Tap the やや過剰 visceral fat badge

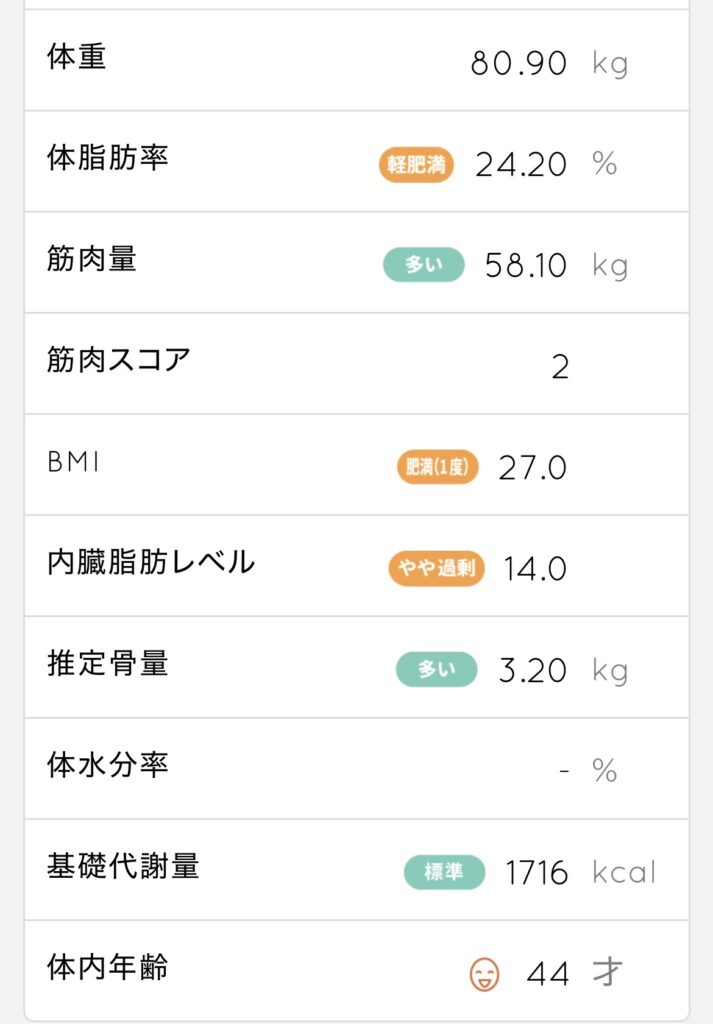tap(436, 569)
